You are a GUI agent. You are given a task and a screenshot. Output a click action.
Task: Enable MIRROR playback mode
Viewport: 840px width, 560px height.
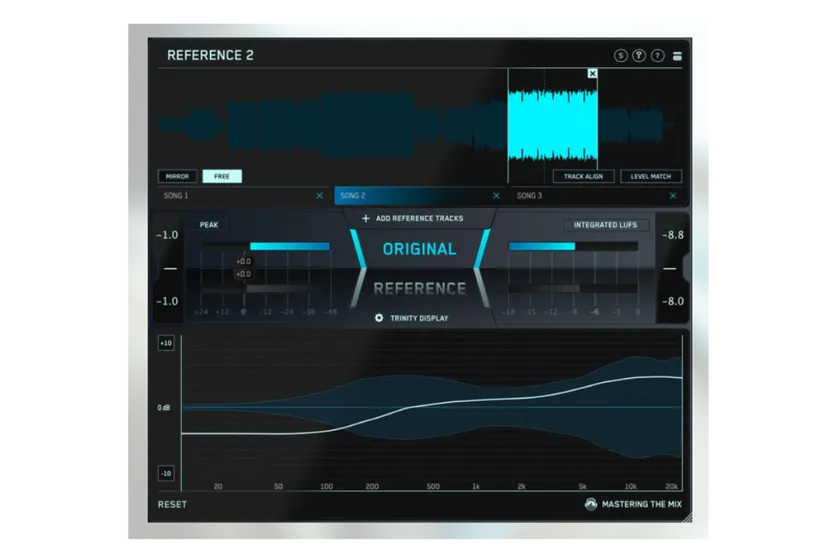177,176
